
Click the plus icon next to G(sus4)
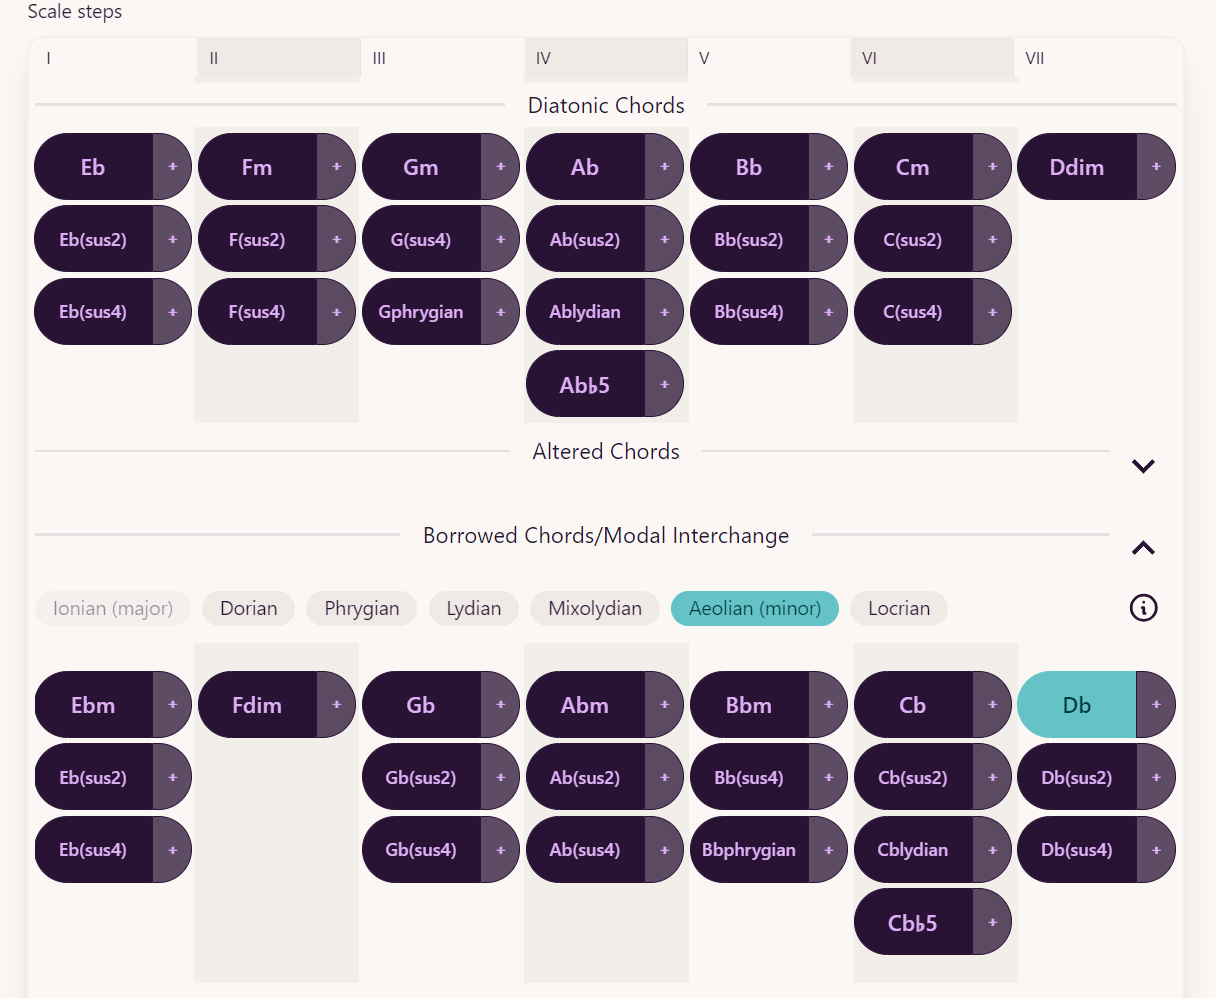[x=500, y=239]
